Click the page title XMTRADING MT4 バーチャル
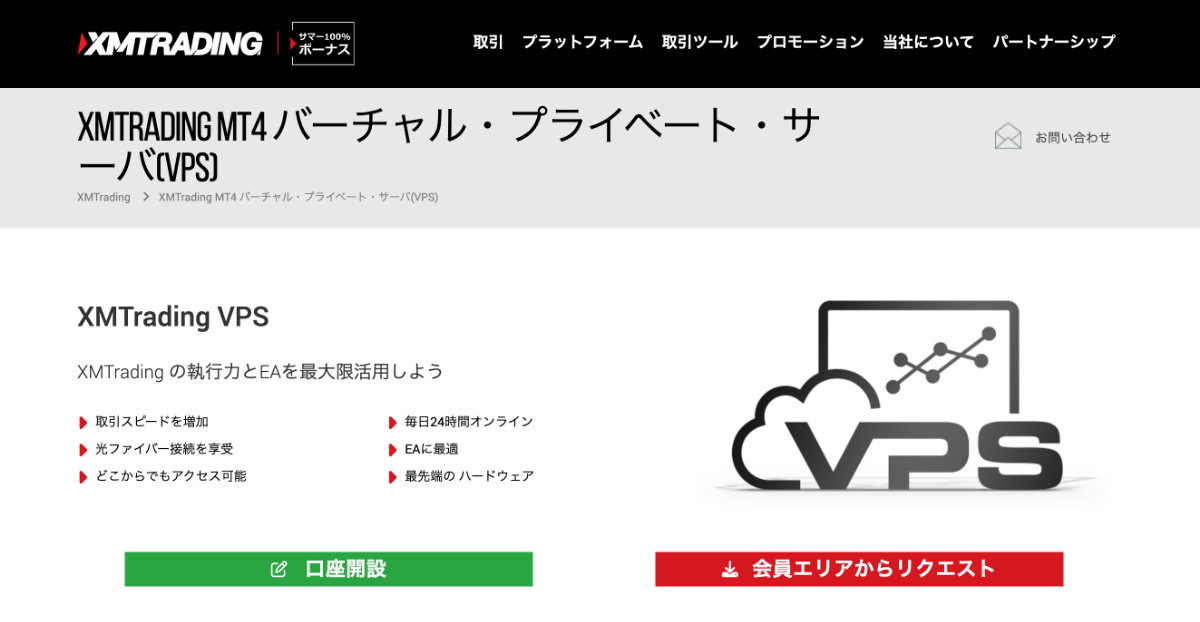 tap(448, 146)
